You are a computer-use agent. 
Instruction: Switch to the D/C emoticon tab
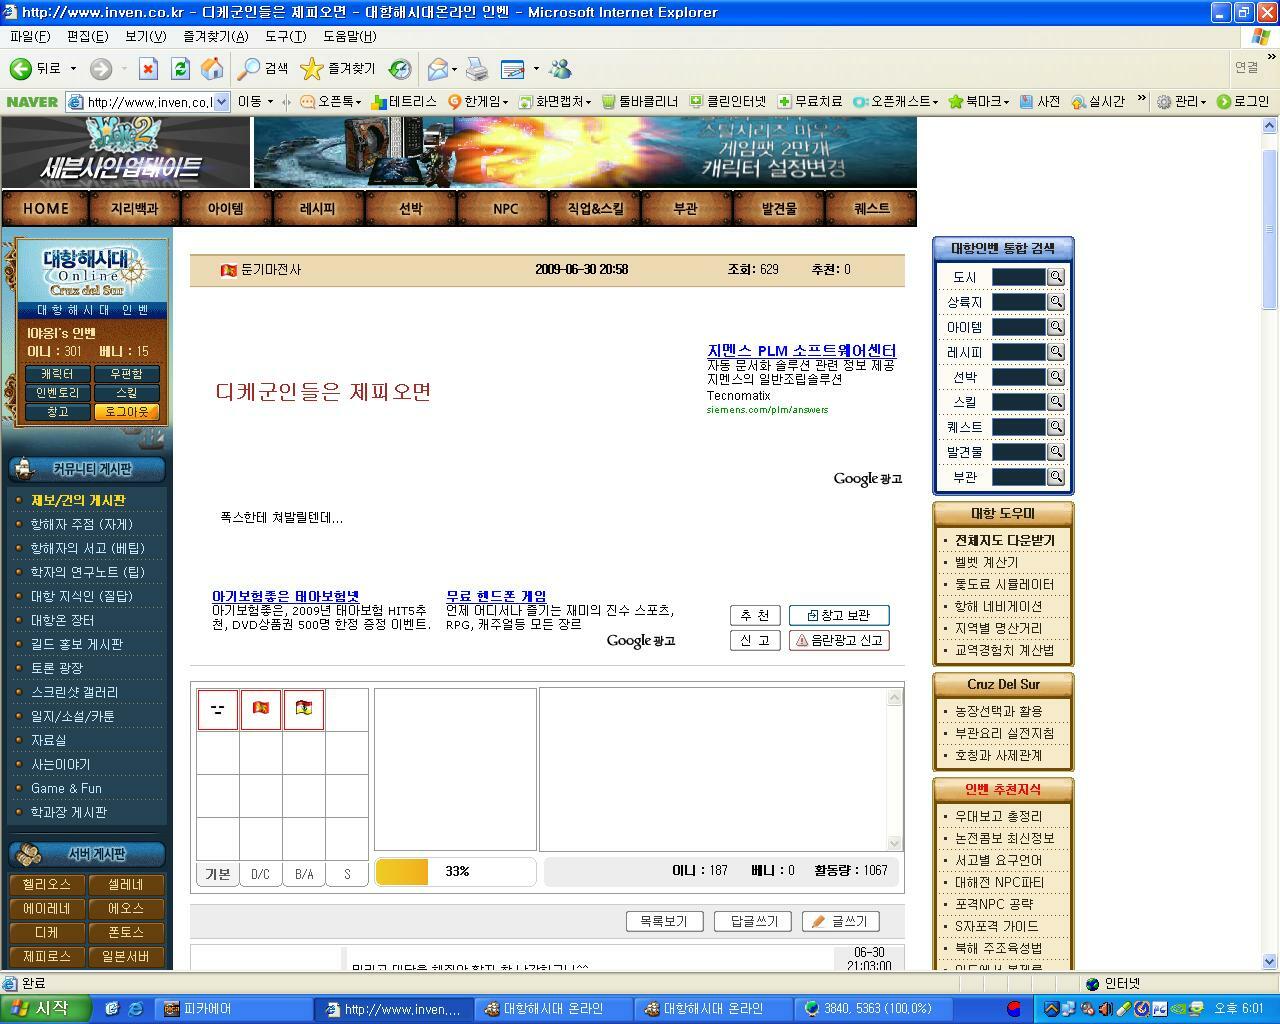[x=260, y=874]
